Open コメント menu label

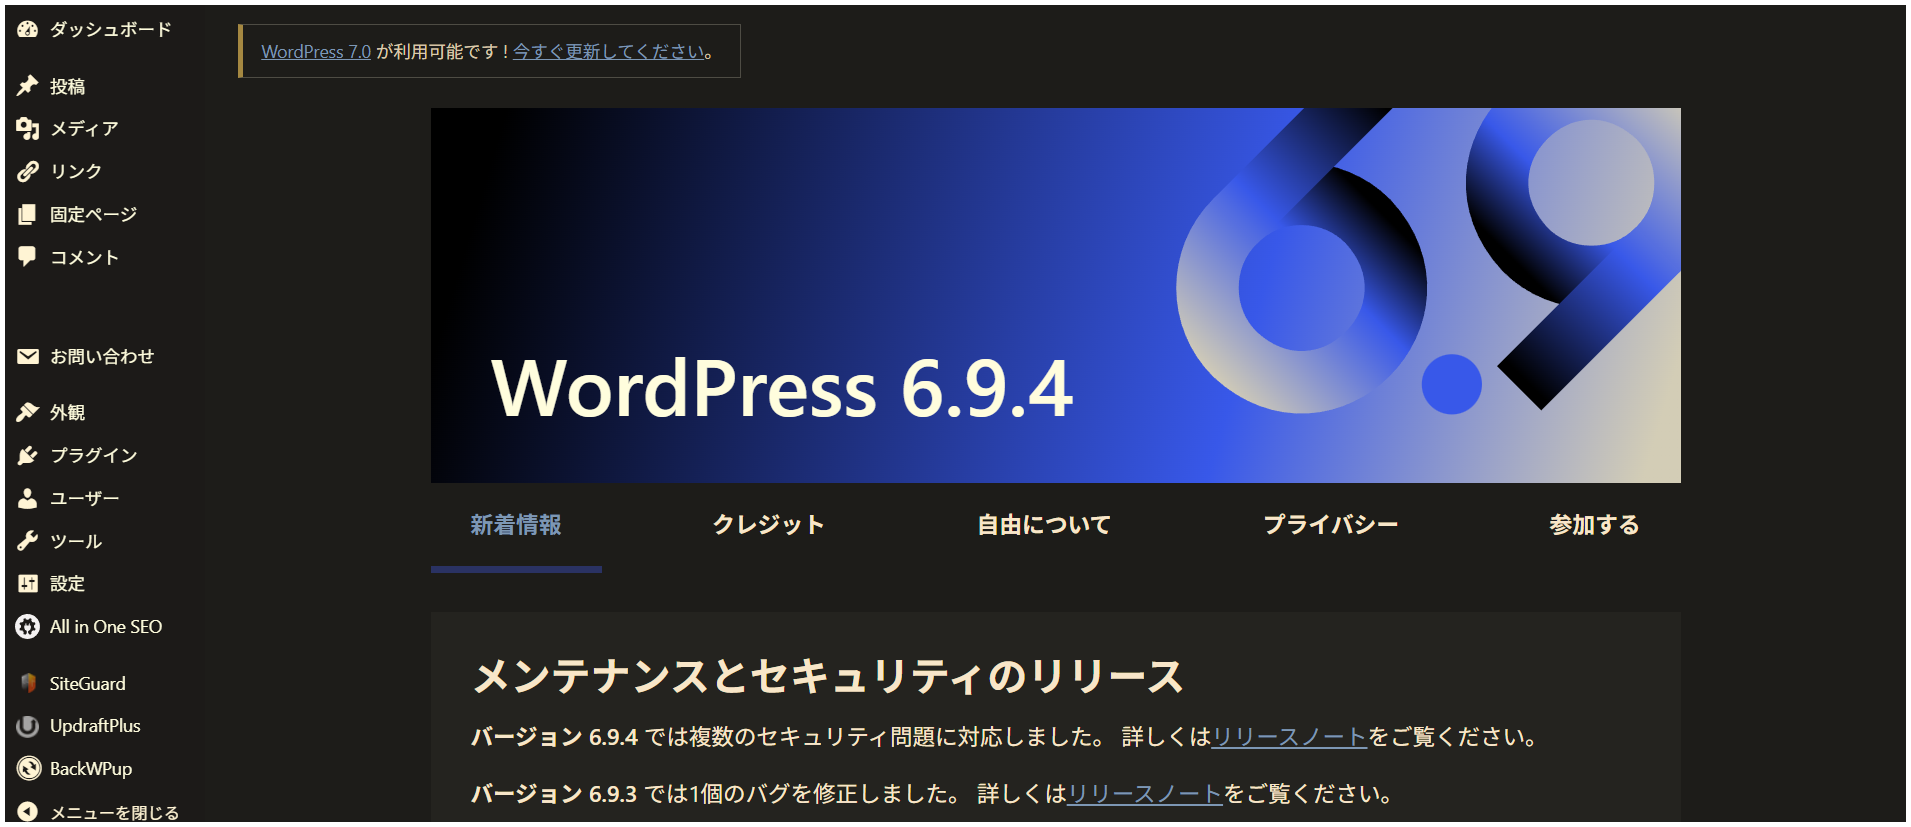pyautogui.click(x=85, y=257)
